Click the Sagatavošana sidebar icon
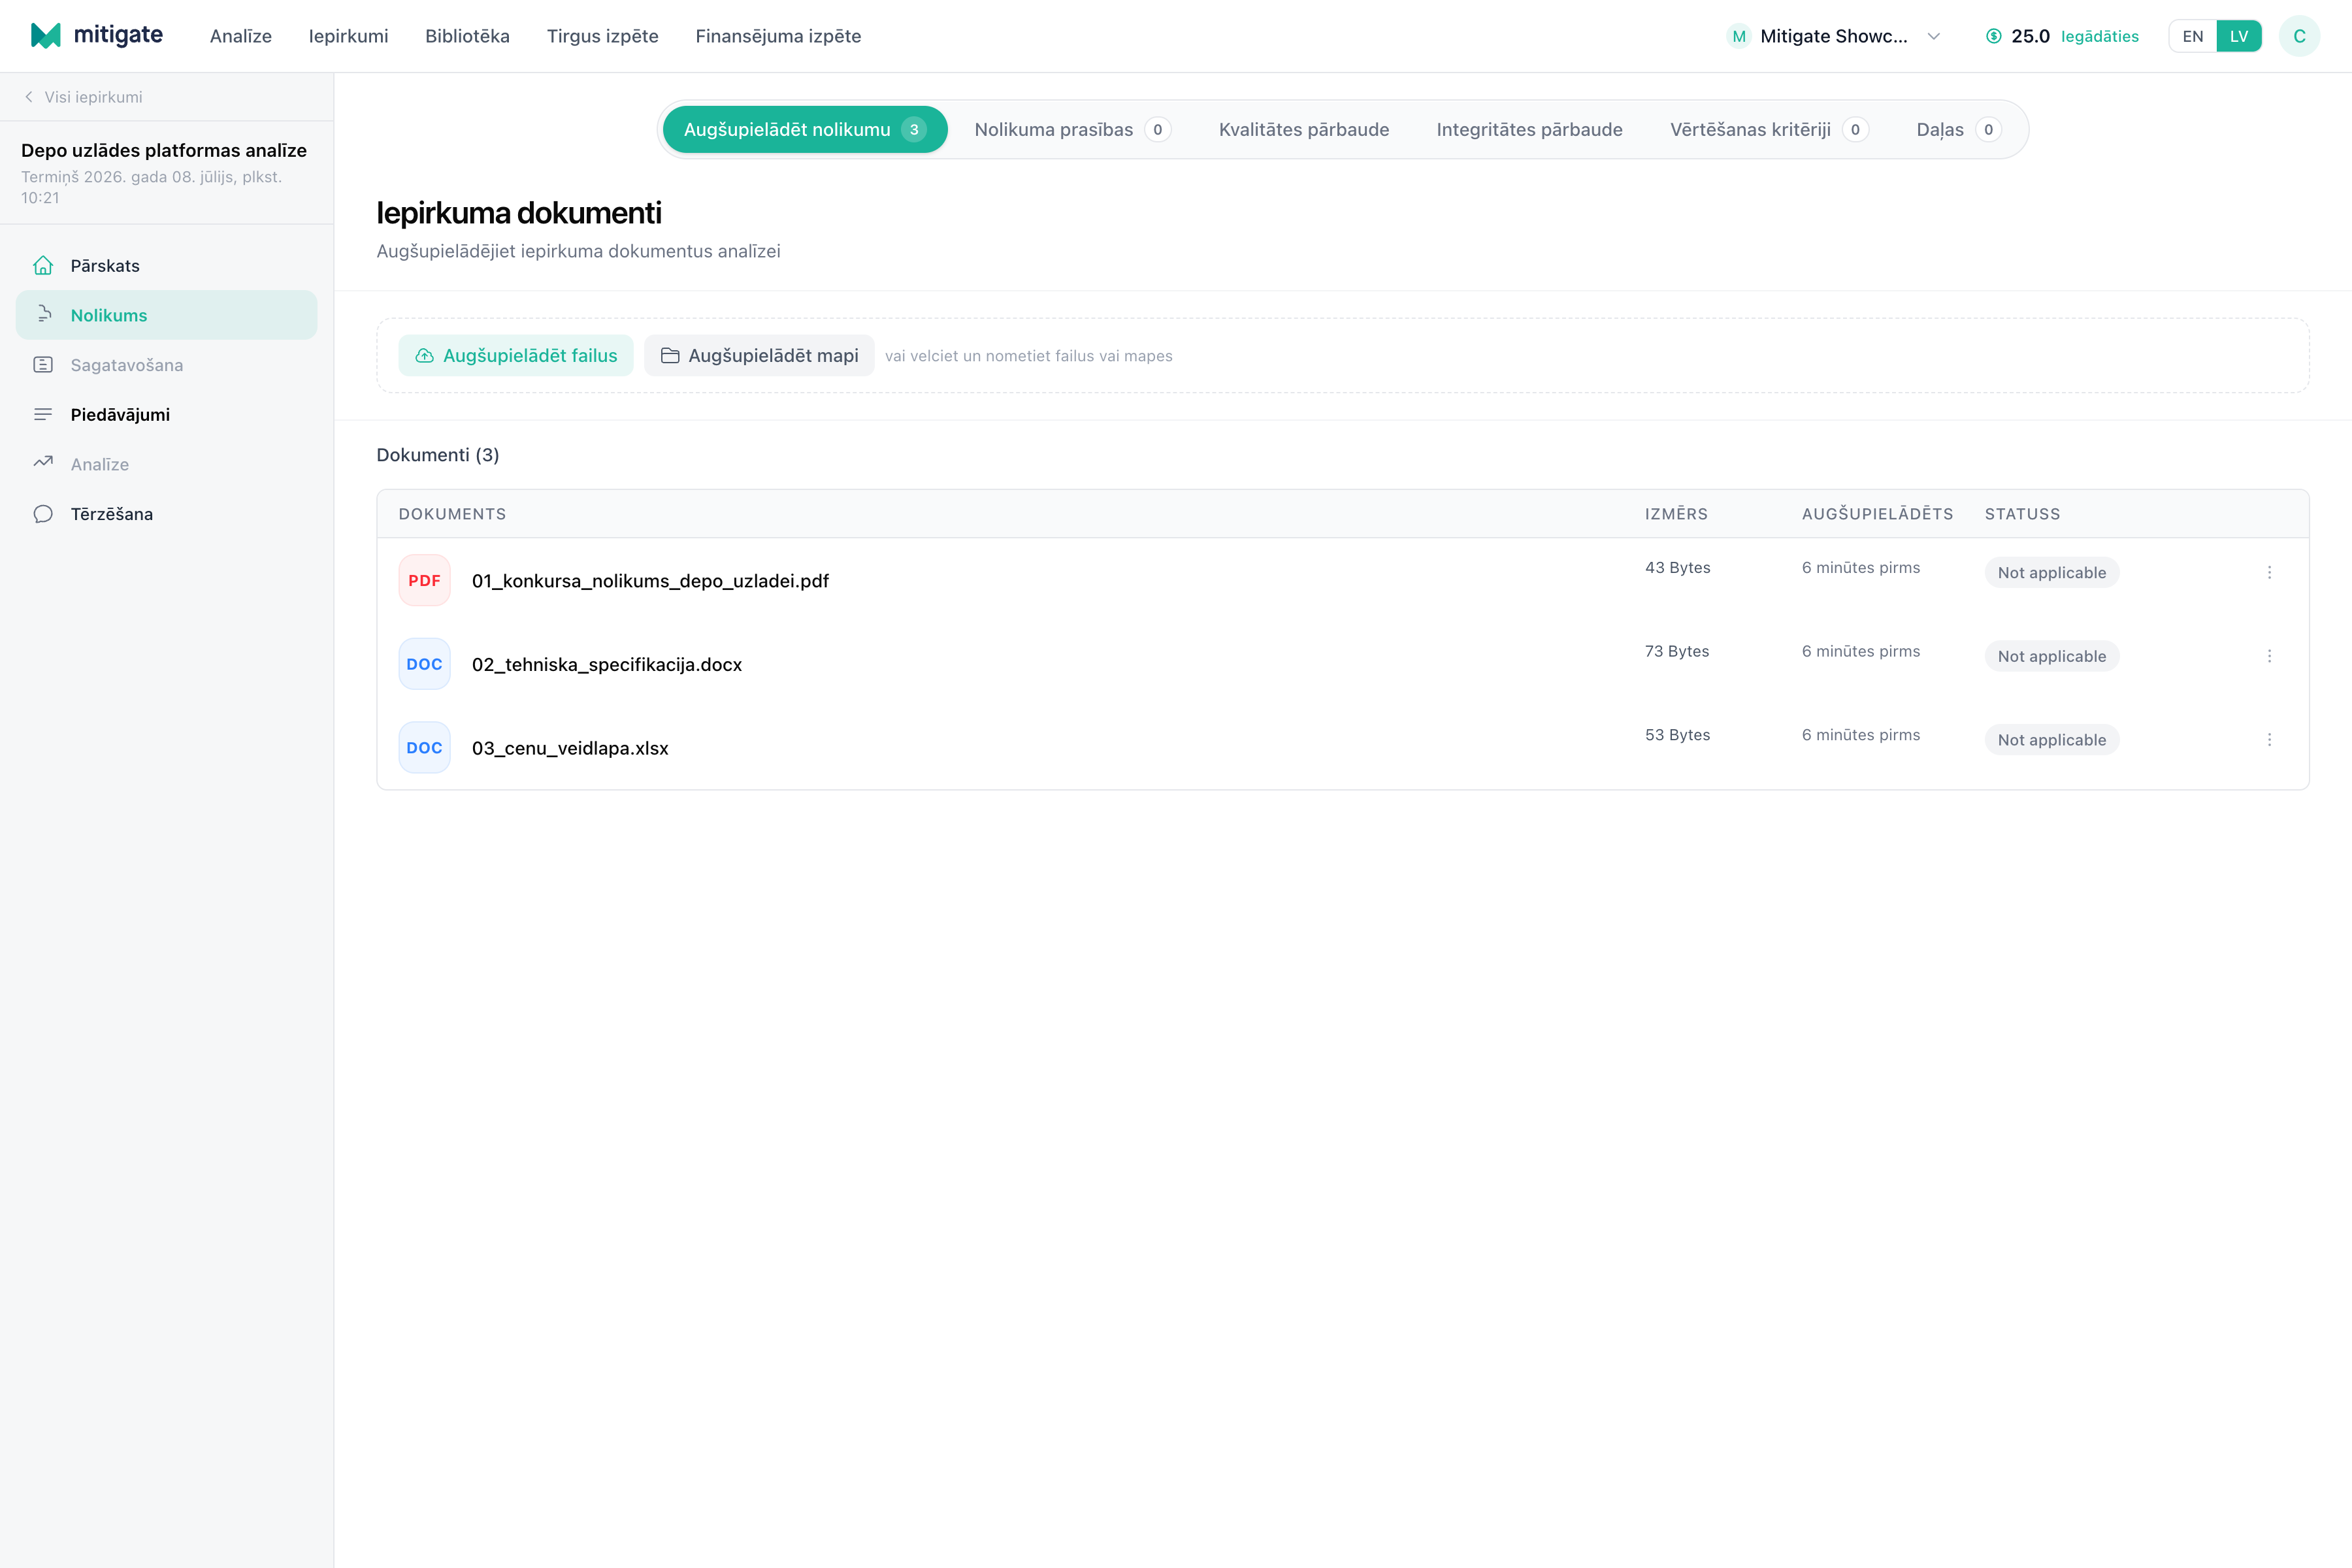This screenshot has width=2352, height=1568. coord(43,365)
